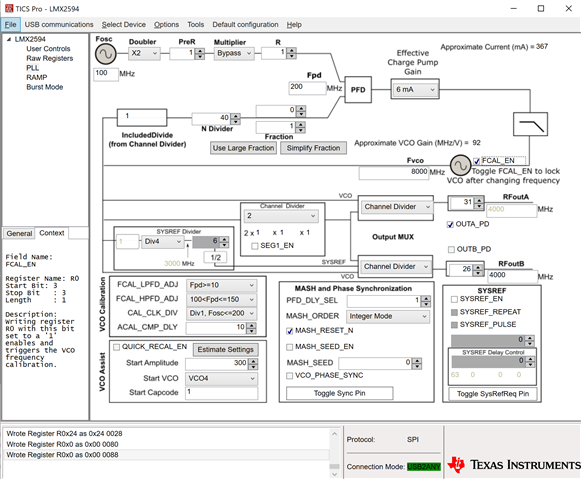Image resolution: width=581 pixels, height=479 pixels.
Task: Click the green USB2ANY connection indicator
Action: click(x=424, y=467)
